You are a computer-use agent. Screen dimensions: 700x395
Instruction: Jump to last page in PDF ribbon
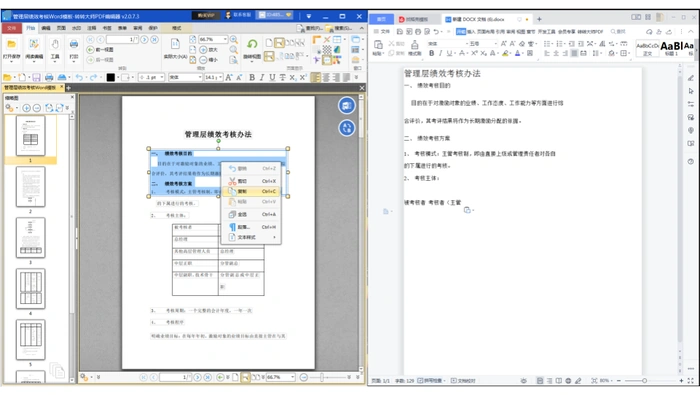tap(154, 40)
